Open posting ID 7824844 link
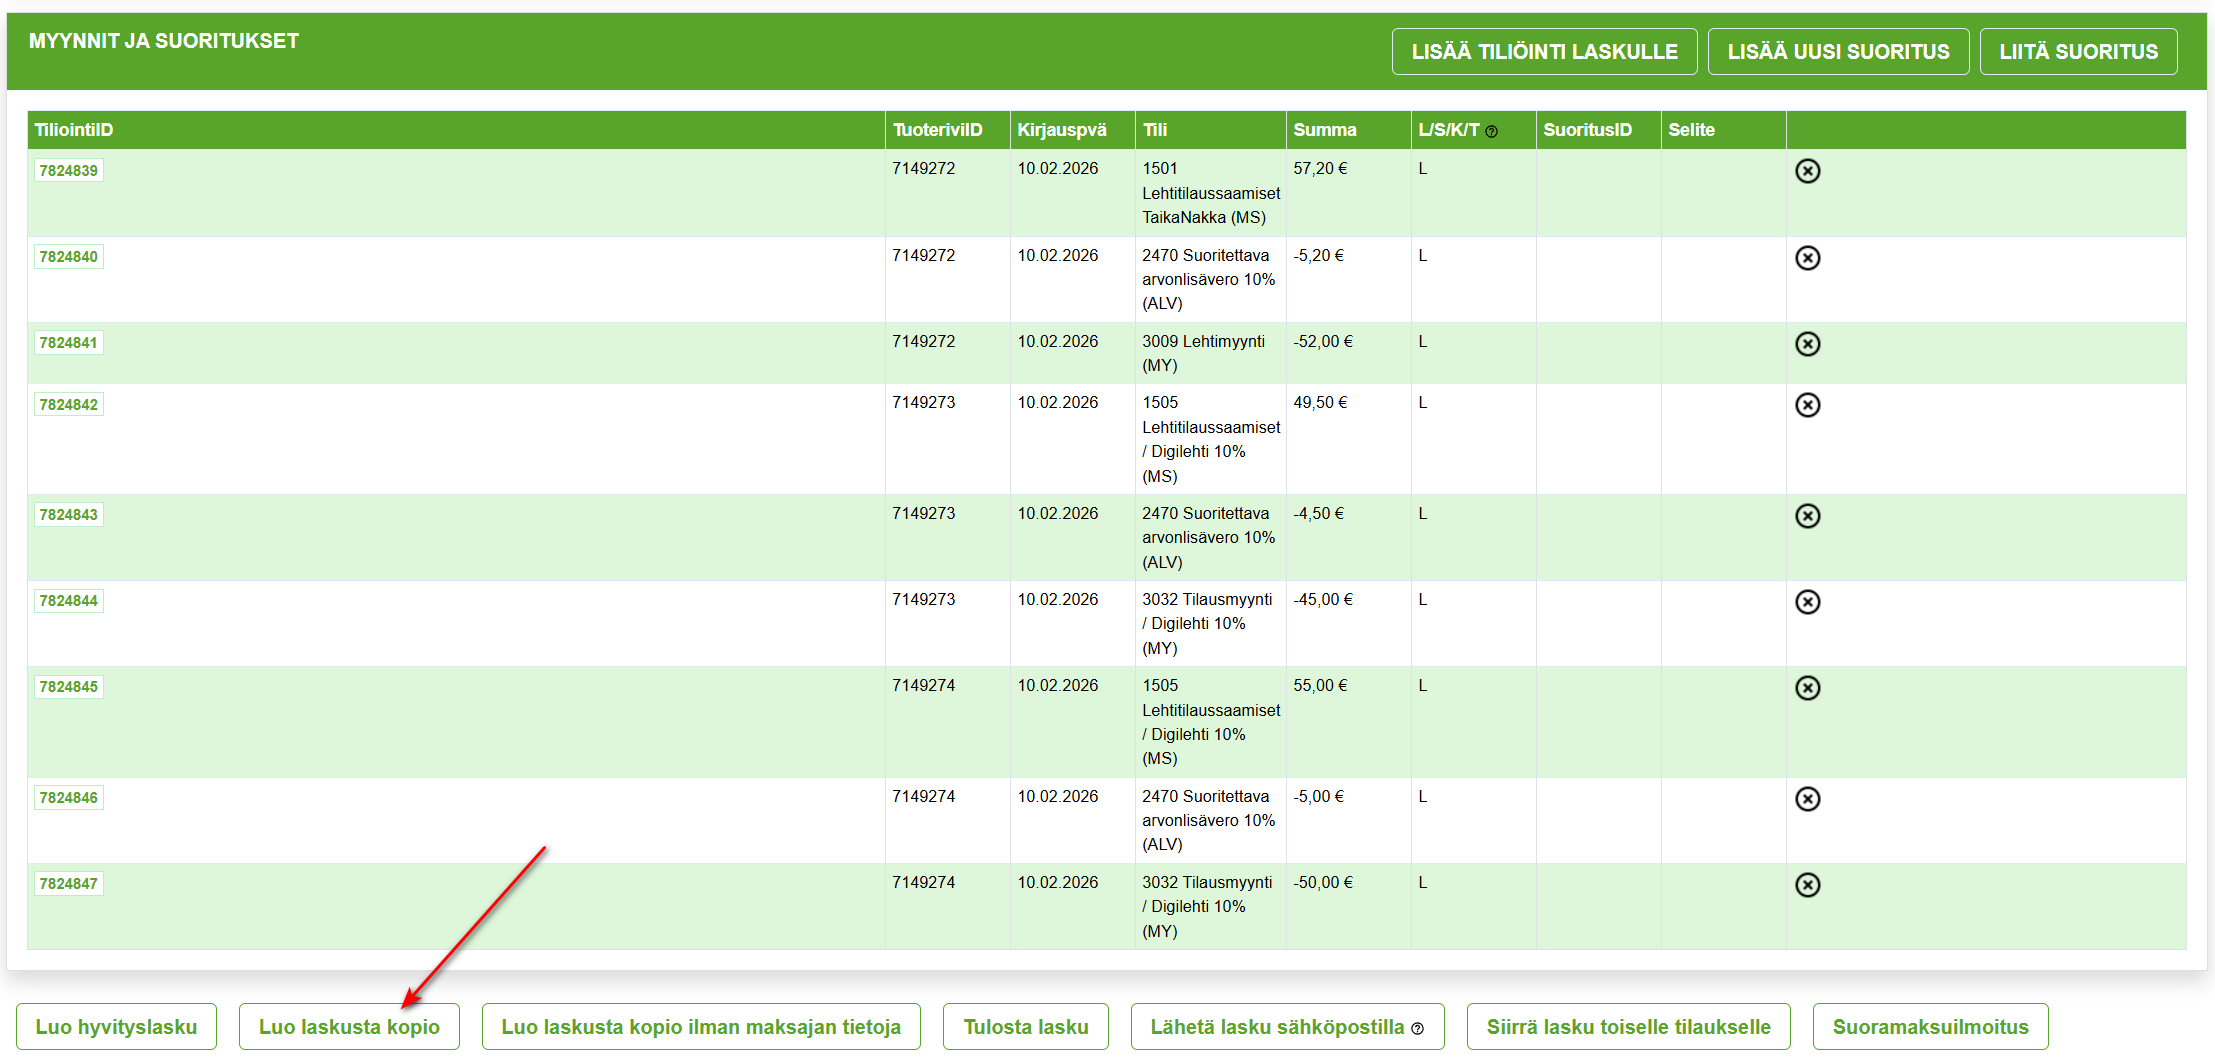This screenshot has height=1064, width=2215. pos(69,601)
